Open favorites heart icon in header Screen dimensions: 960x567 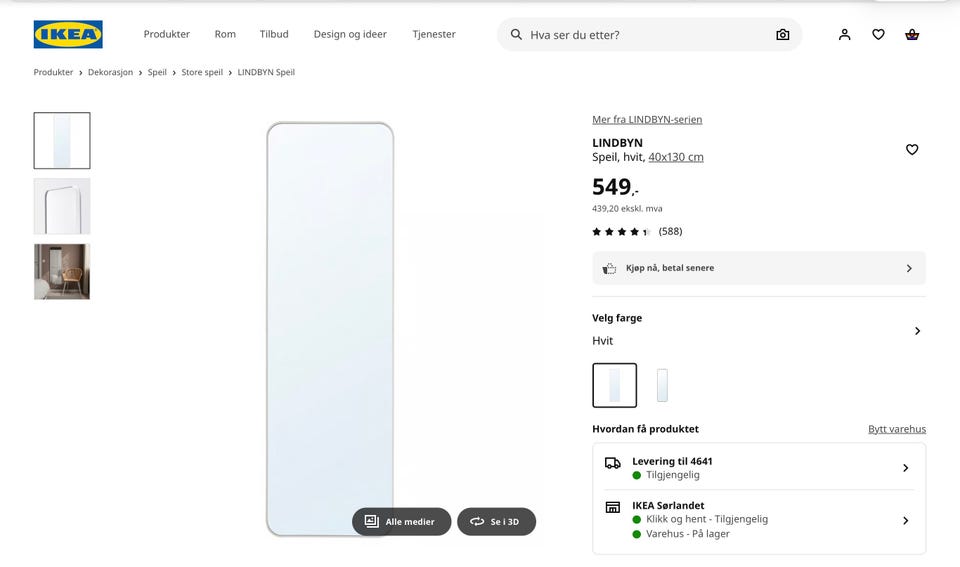click(878, 35)
